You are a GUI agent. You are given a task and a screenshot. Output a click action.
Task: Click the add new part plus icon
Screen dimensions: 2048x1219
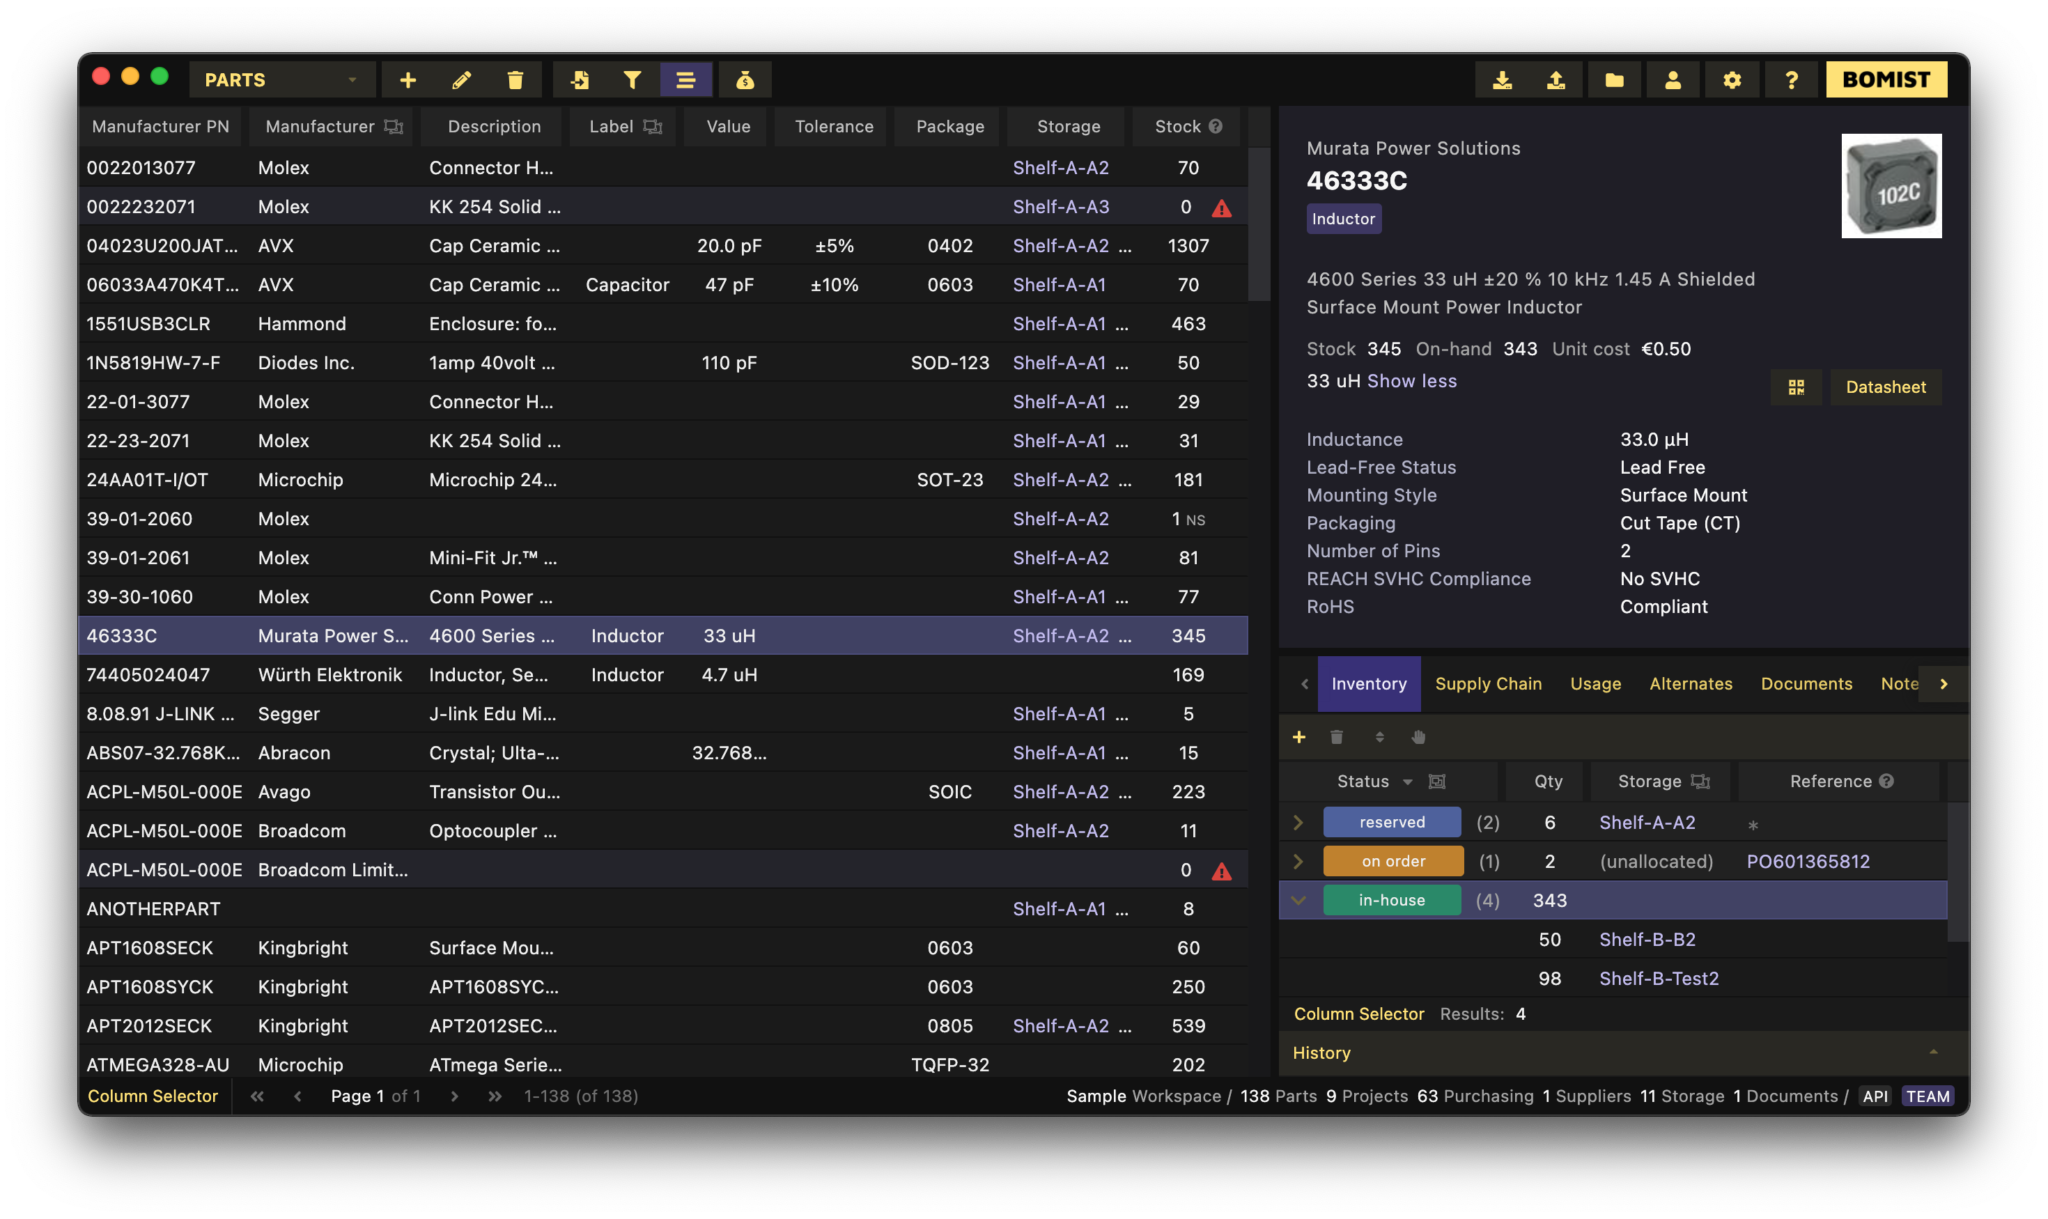(x=408, y=79)
